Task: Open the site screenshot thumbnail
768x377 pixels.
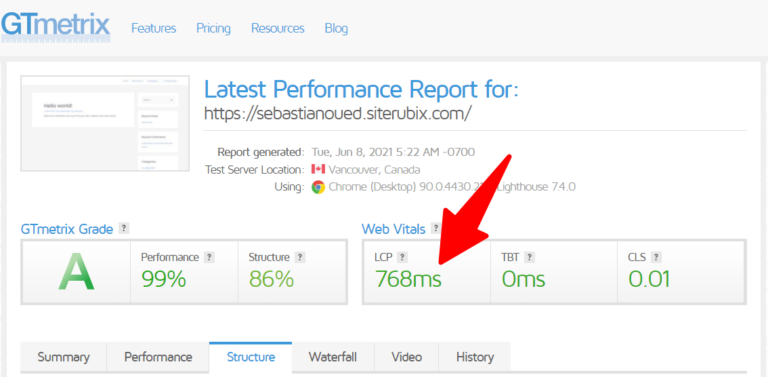Action: pos(105,123)
